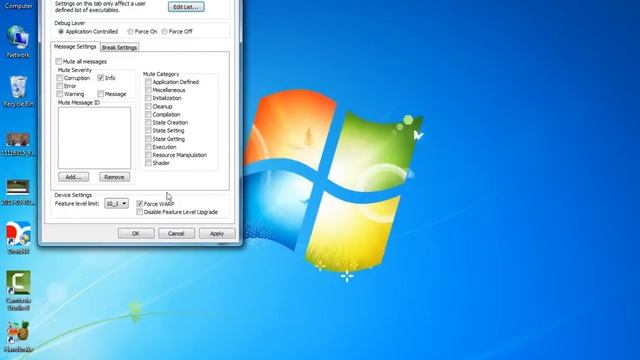This screenshot has width=640, height=360.
Task: Enable Mute all messages checkbox
Action: point(59,62)
